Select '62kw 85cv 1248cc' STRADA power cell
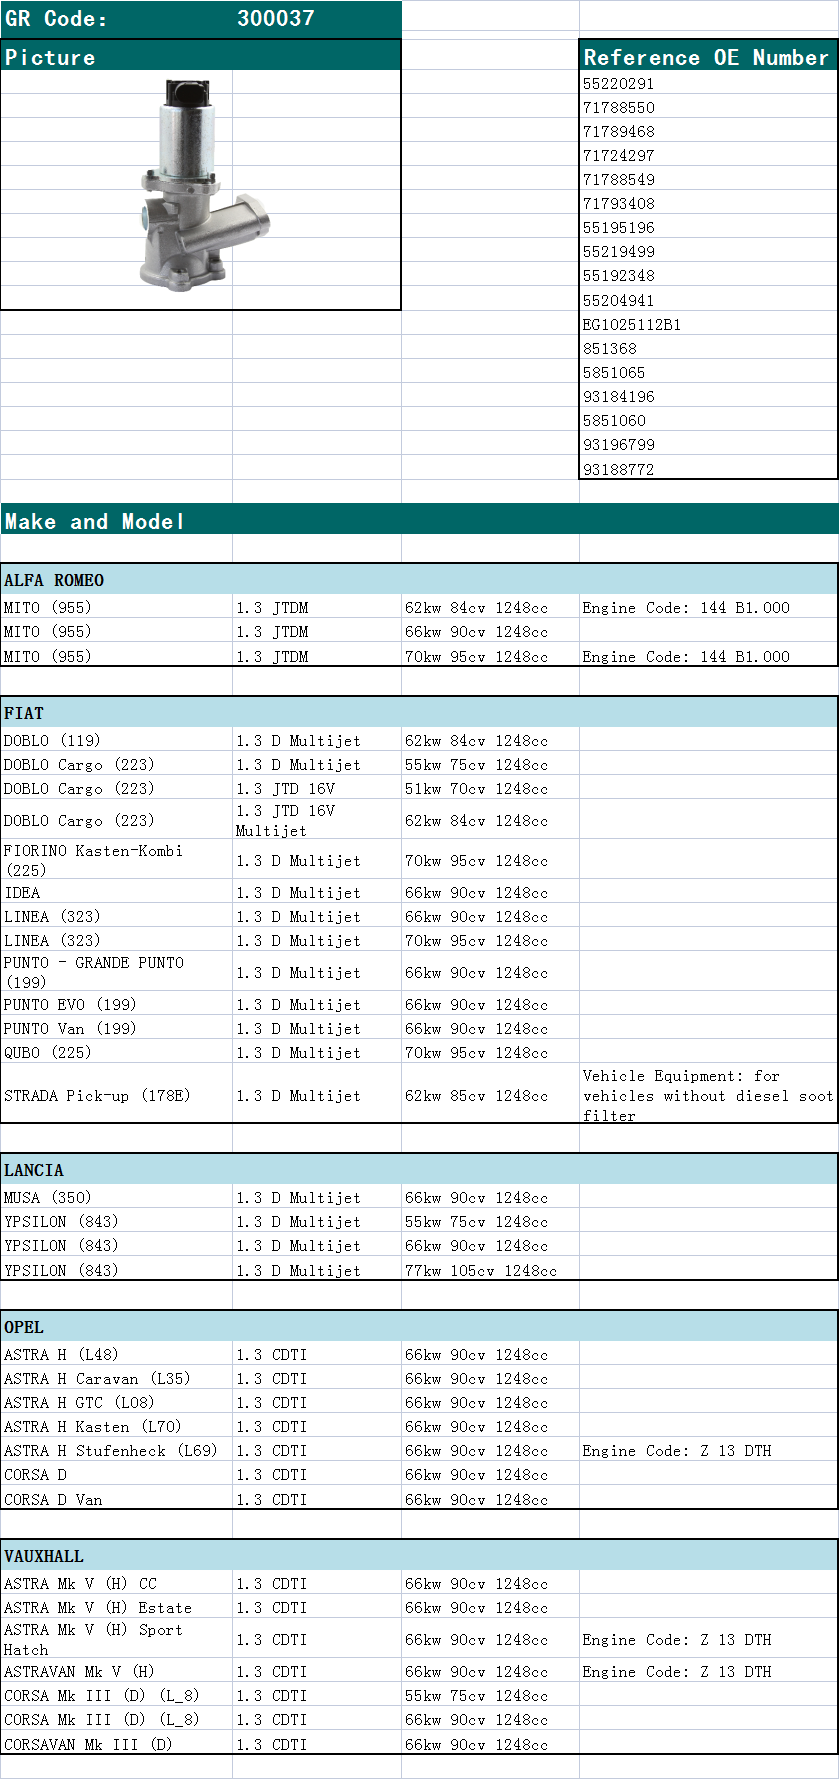 pyautogui.click(x=490, y=1095)
